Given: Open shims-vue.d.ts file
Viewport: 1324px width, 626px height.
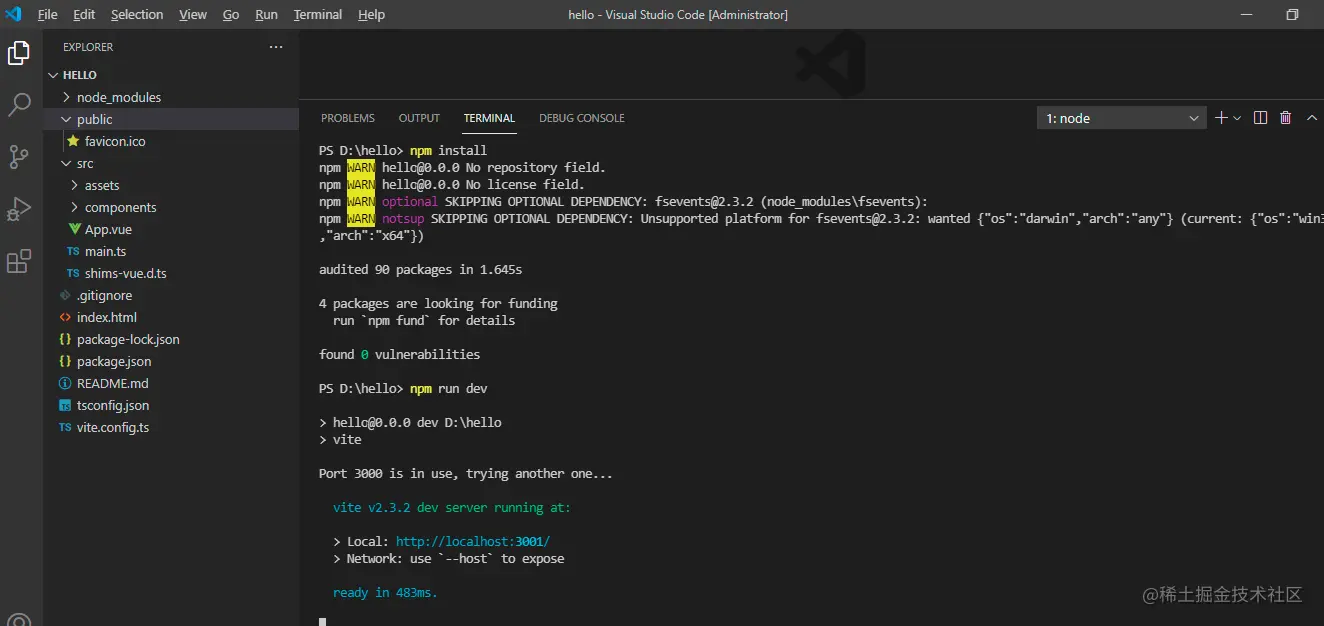Looking at the screenshot, I should pos(172,273).
